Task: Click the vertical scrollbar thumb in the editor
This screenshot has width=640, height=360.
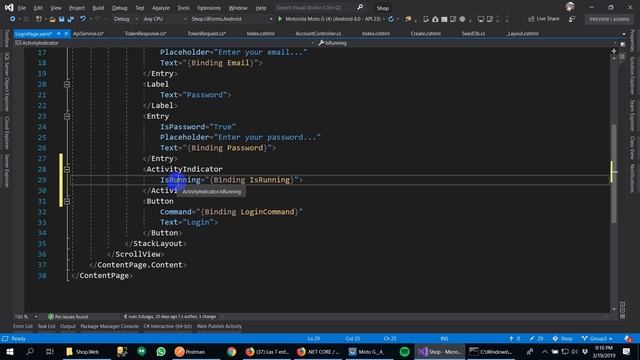Action: click(614, 173)
